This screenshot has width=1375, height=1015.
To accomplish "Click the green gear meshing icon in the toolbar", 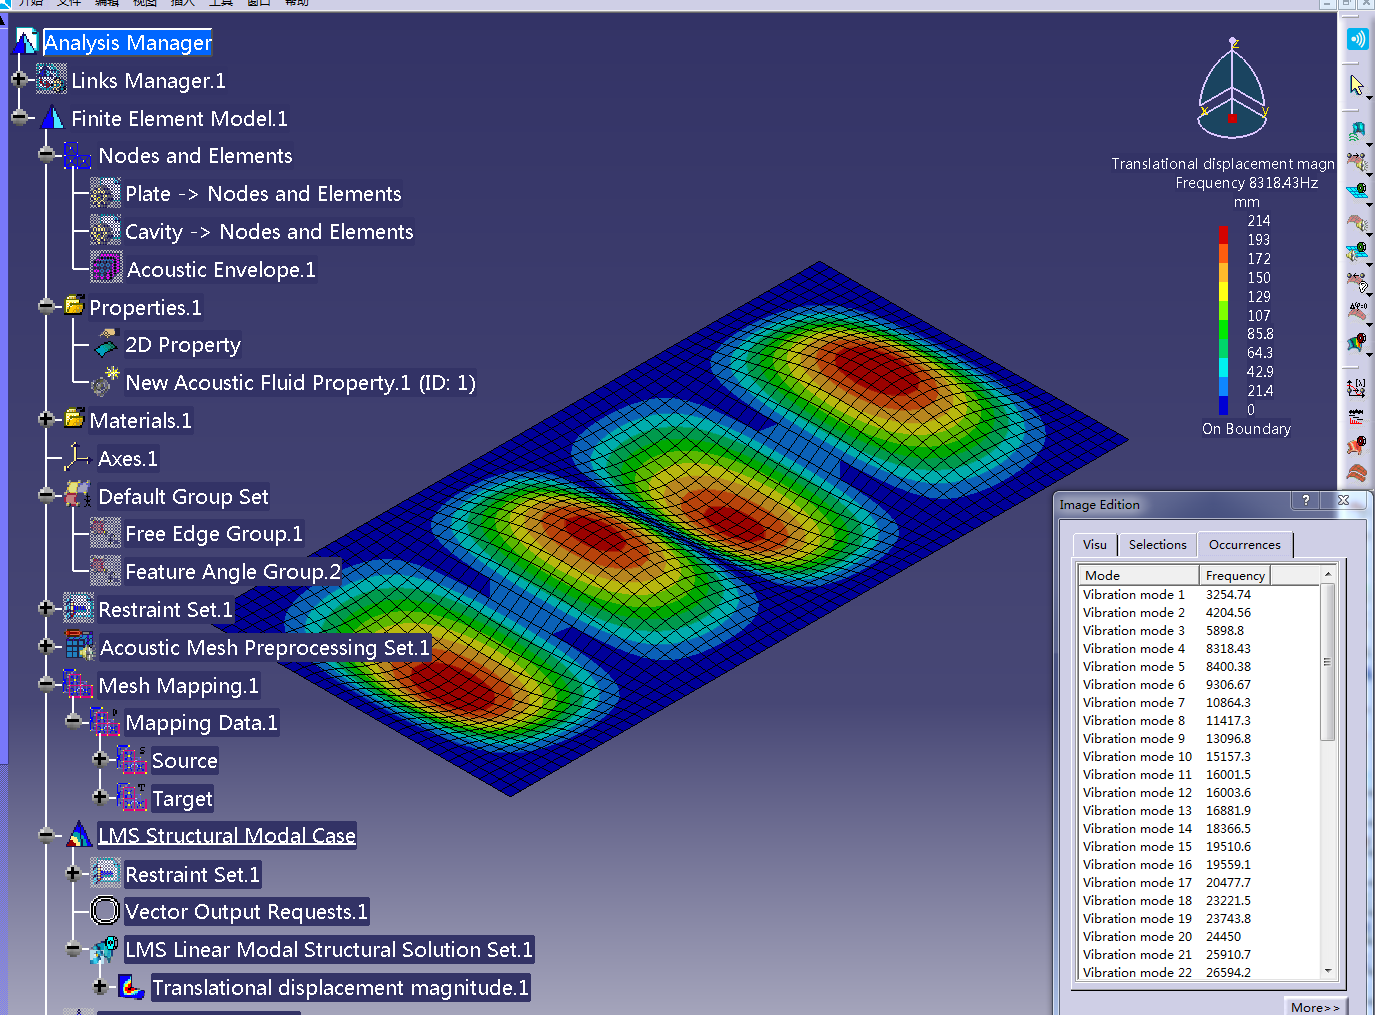I will pyautogui.click(x=1357, y=188).
